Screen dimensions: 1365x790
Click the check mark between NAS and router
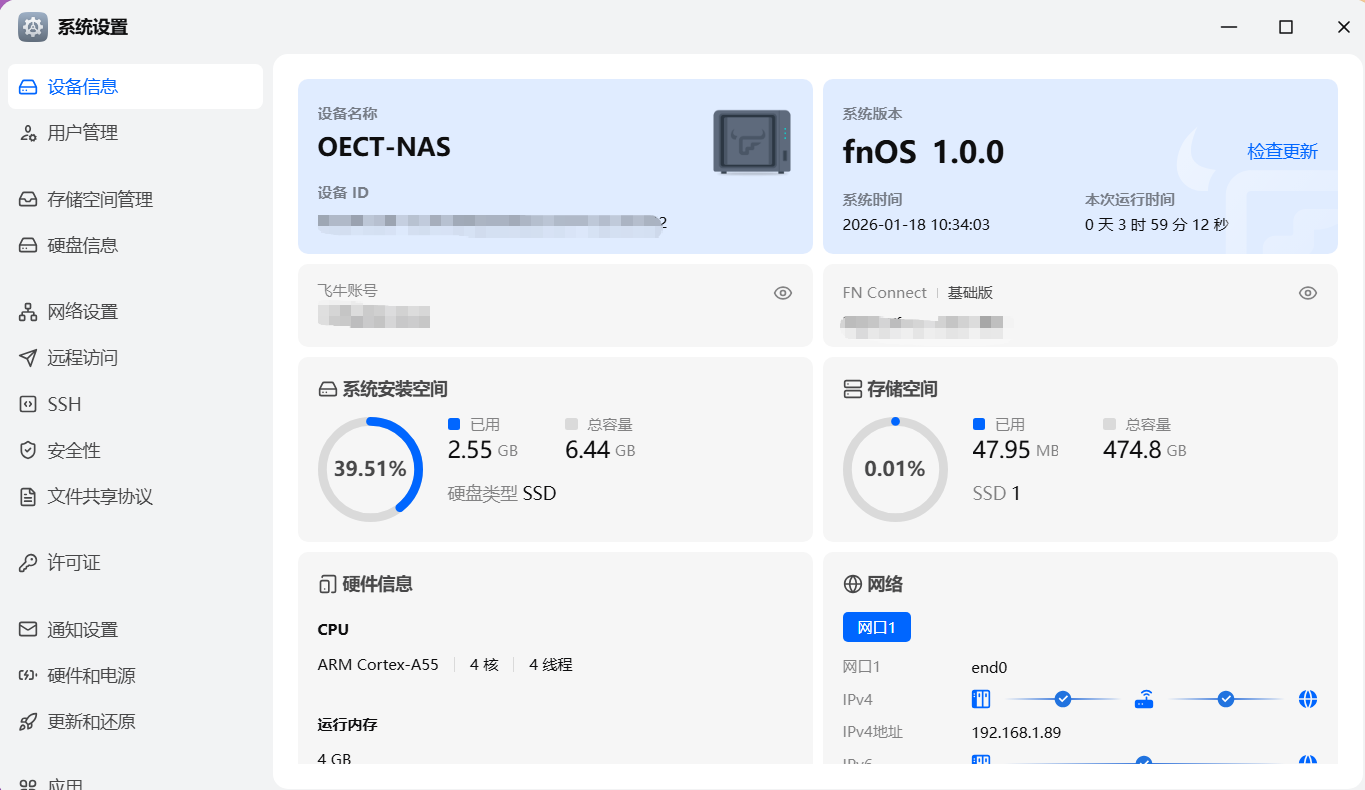pos(1063,699)
